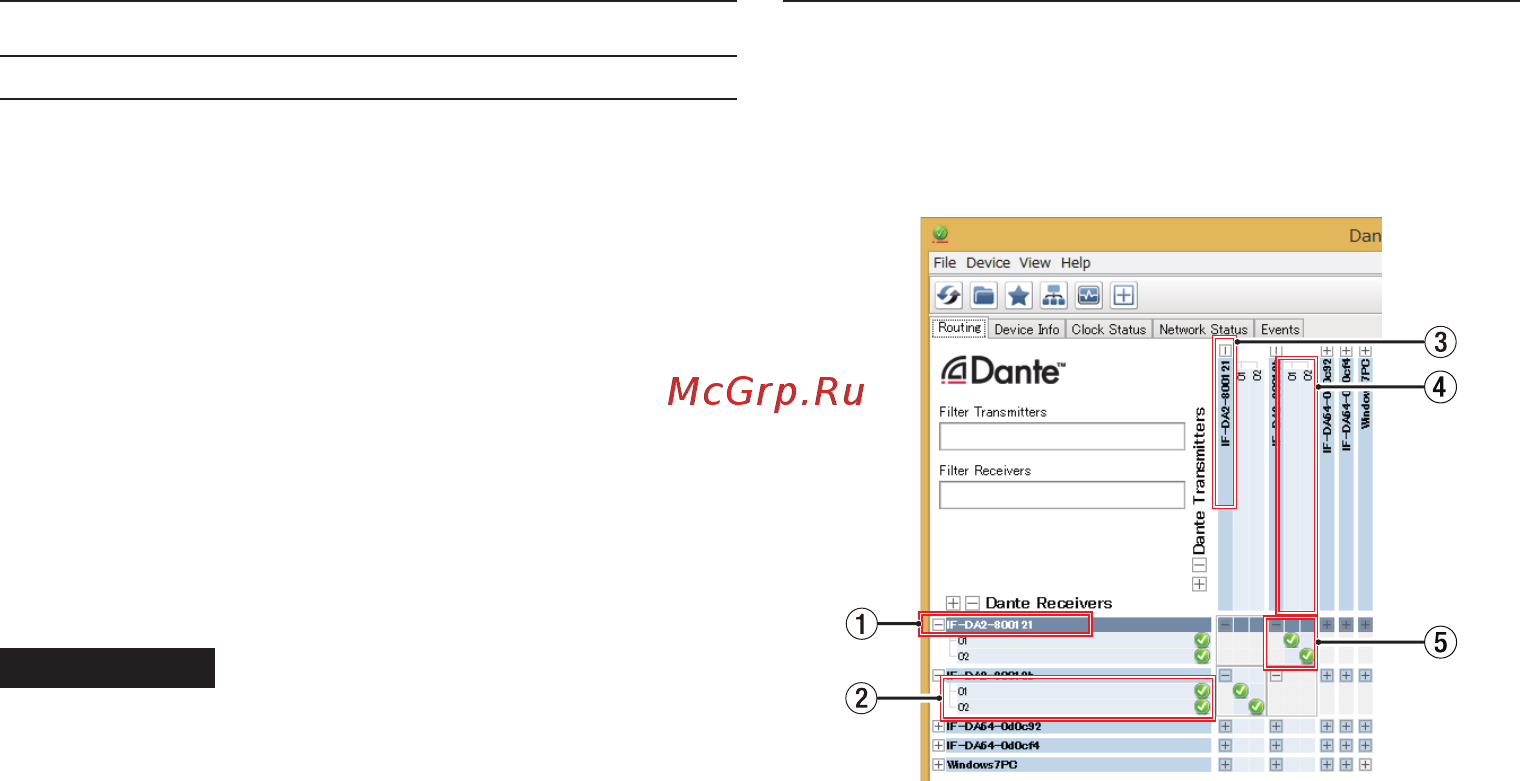Expand grid cell: IF-DA64-0d0c92 receiver, IF-DA2-800121 transmitter
Image resolution: width=1520 pixels, height=781 pixels.
[x=1225, y=727]
